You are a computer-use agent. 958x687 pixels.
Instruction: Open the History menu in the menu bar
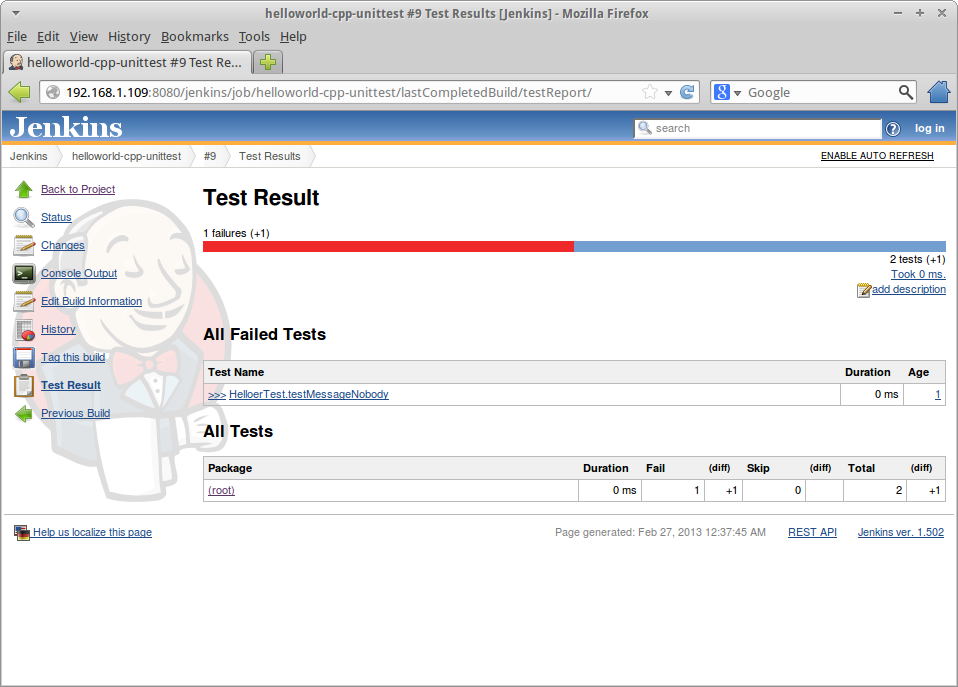point(129,37)
